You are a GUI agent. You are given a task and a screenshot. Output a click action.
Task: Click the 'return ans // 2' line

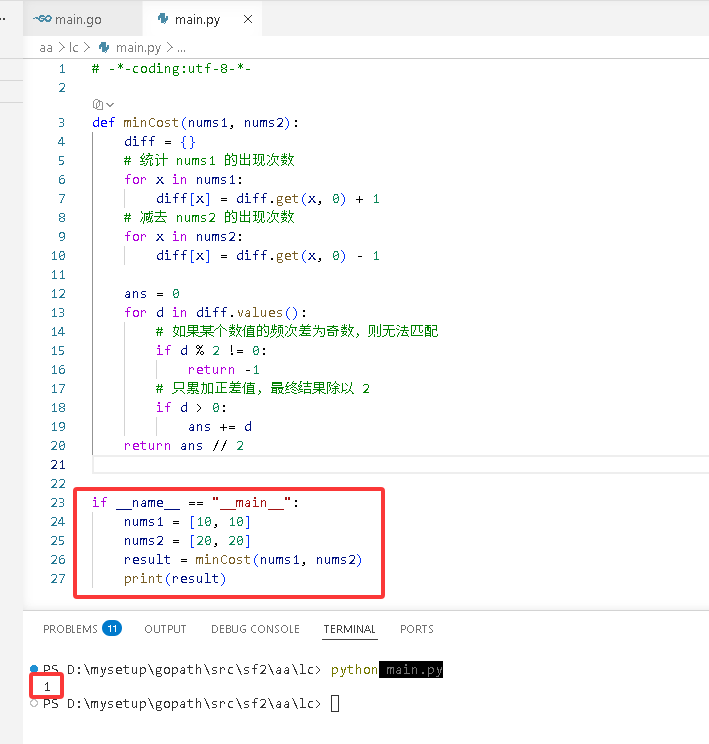coord(184,446)
